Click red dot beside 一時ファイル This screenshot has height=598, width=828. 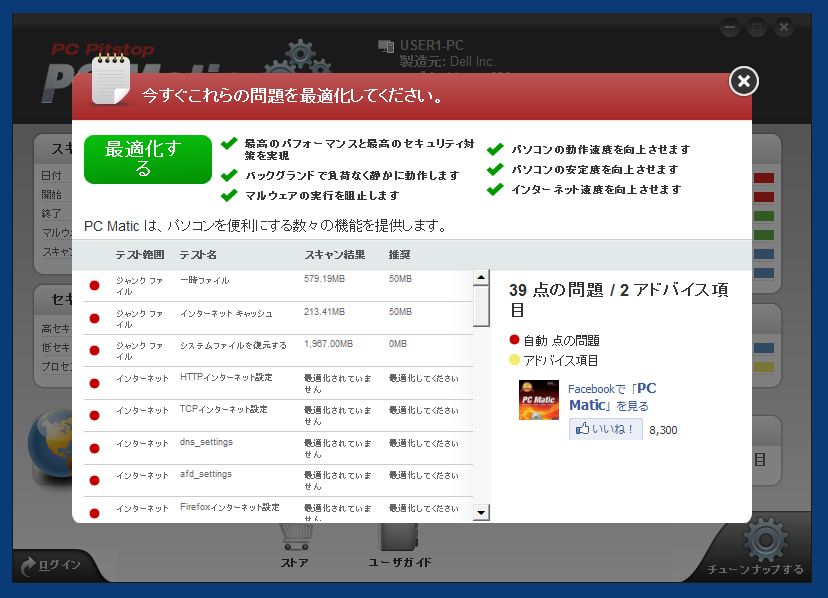point(95,286)
